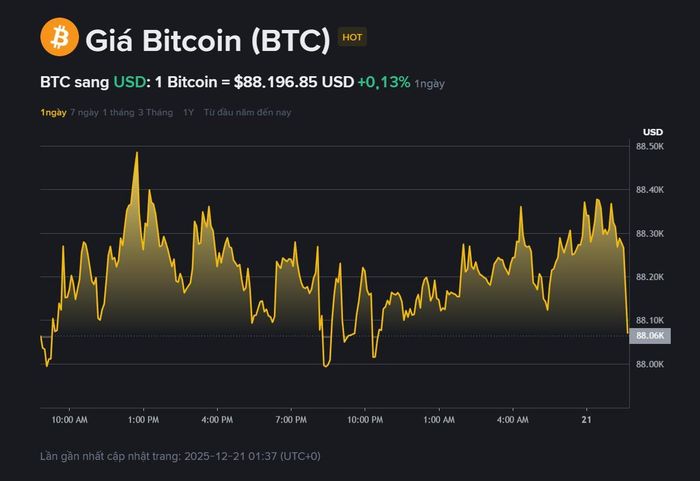The width and height of the screenshot is (700, 481).
Task: Click the last updated timestamp text
Action: [x=180, y=456]
